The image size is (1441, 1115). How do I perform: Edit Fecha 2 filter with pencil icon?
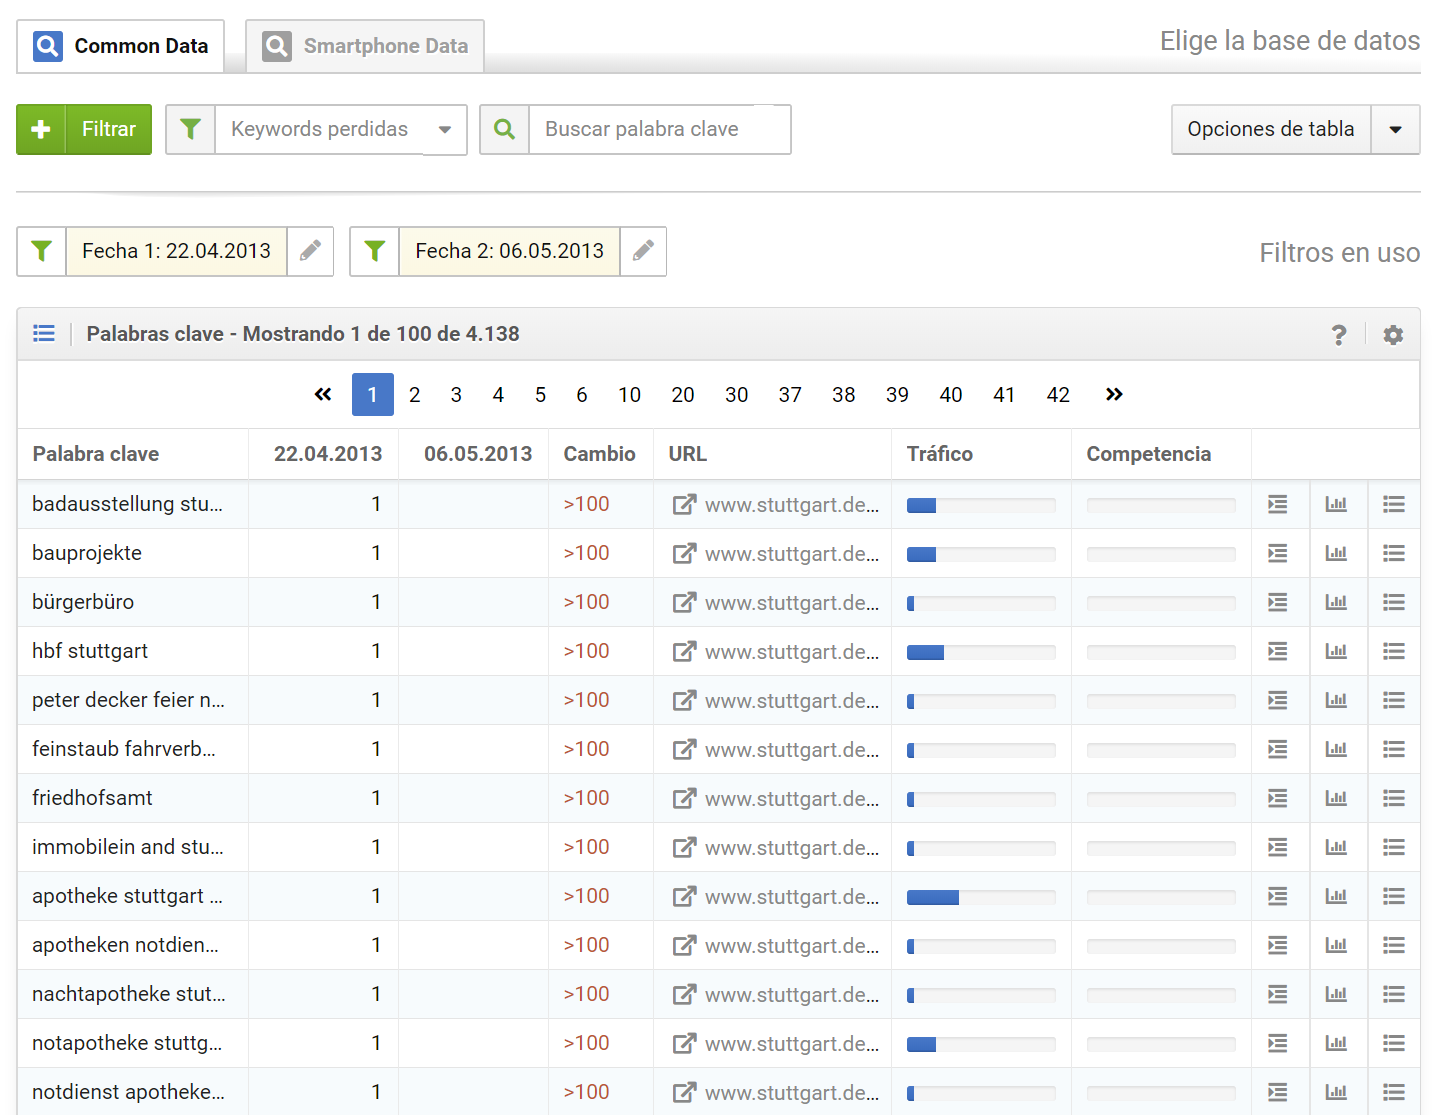(644, 251)
